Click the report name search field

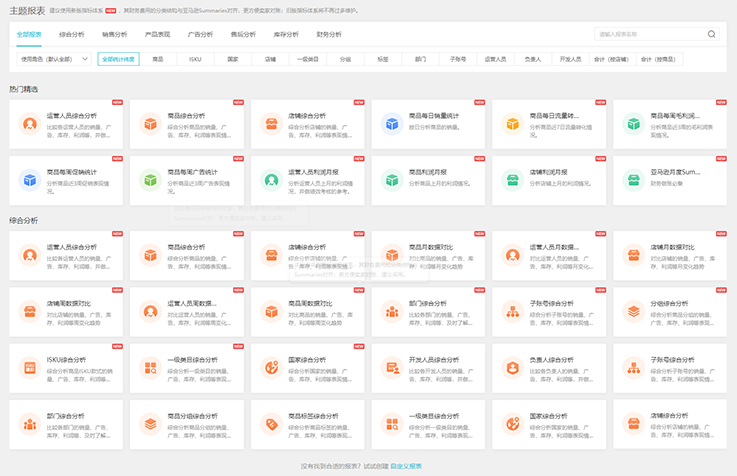click(x=648, y=34)
